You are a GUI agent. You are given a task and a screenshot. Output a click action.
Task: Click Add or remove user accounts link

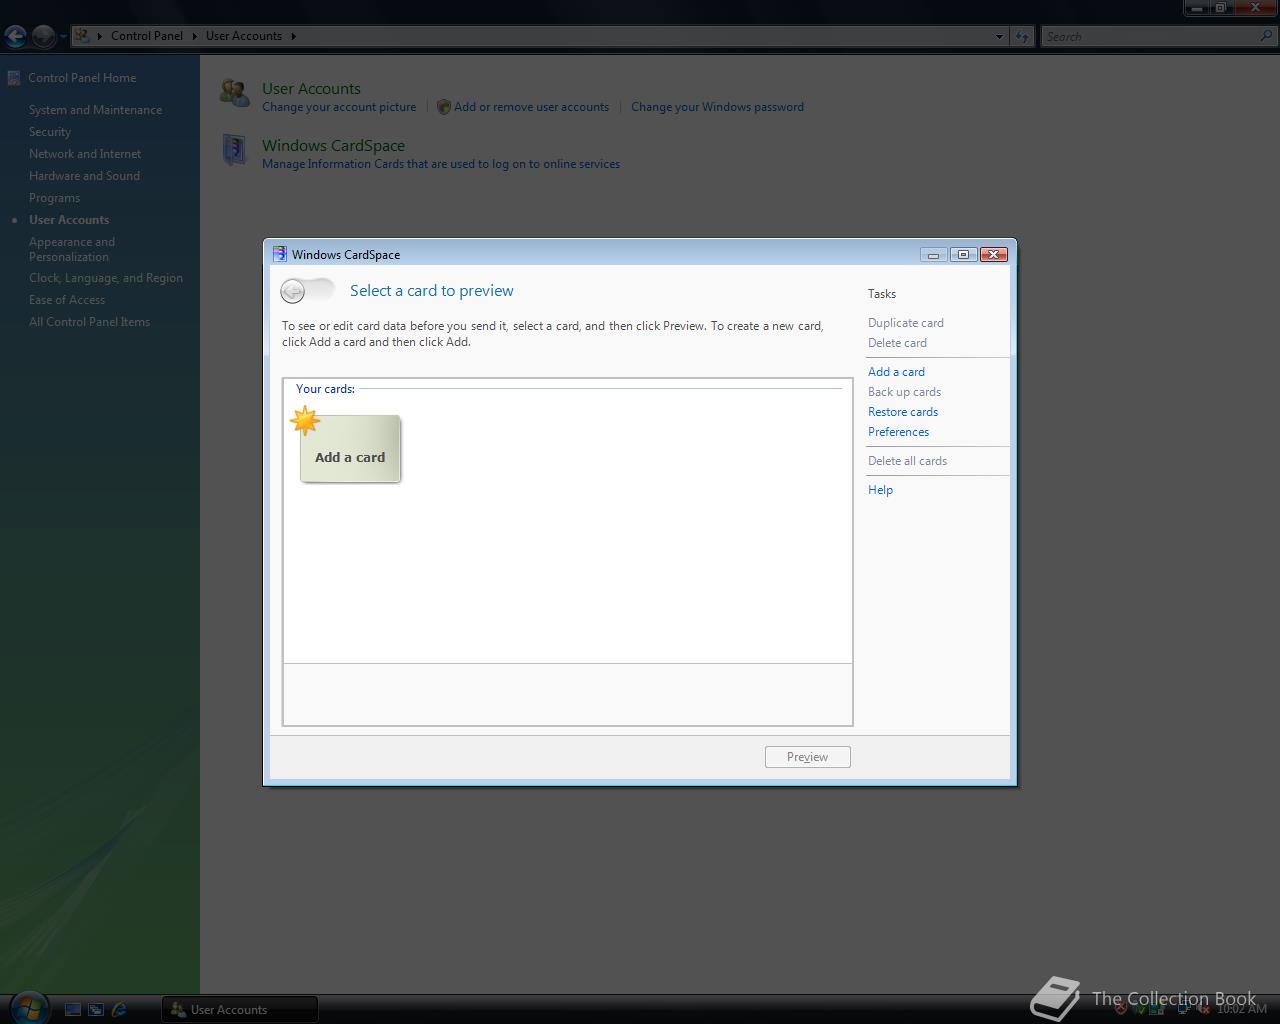531,107
